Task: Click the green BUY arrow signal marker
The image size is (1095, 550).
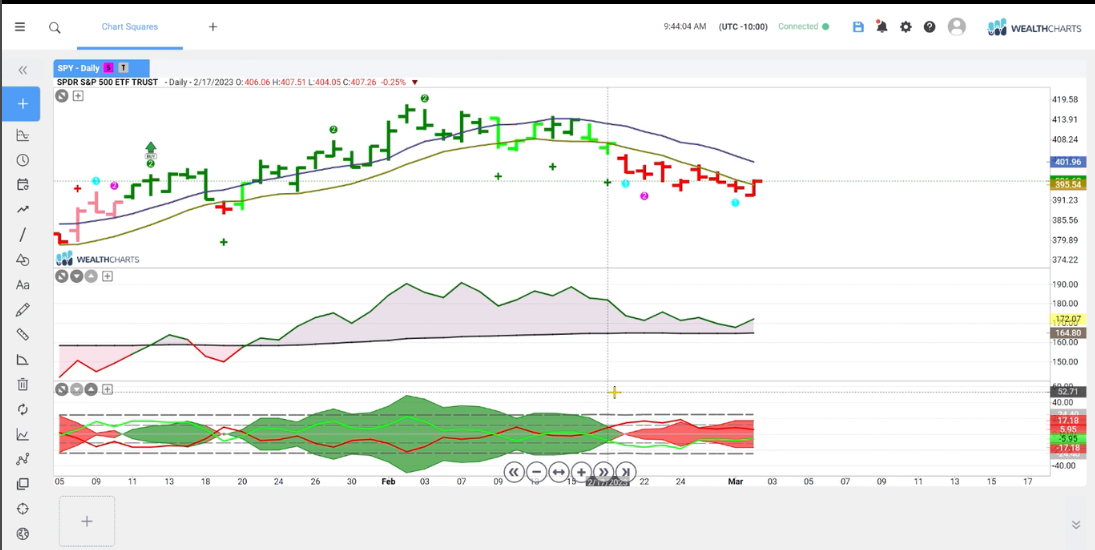Action: point(151,151)
